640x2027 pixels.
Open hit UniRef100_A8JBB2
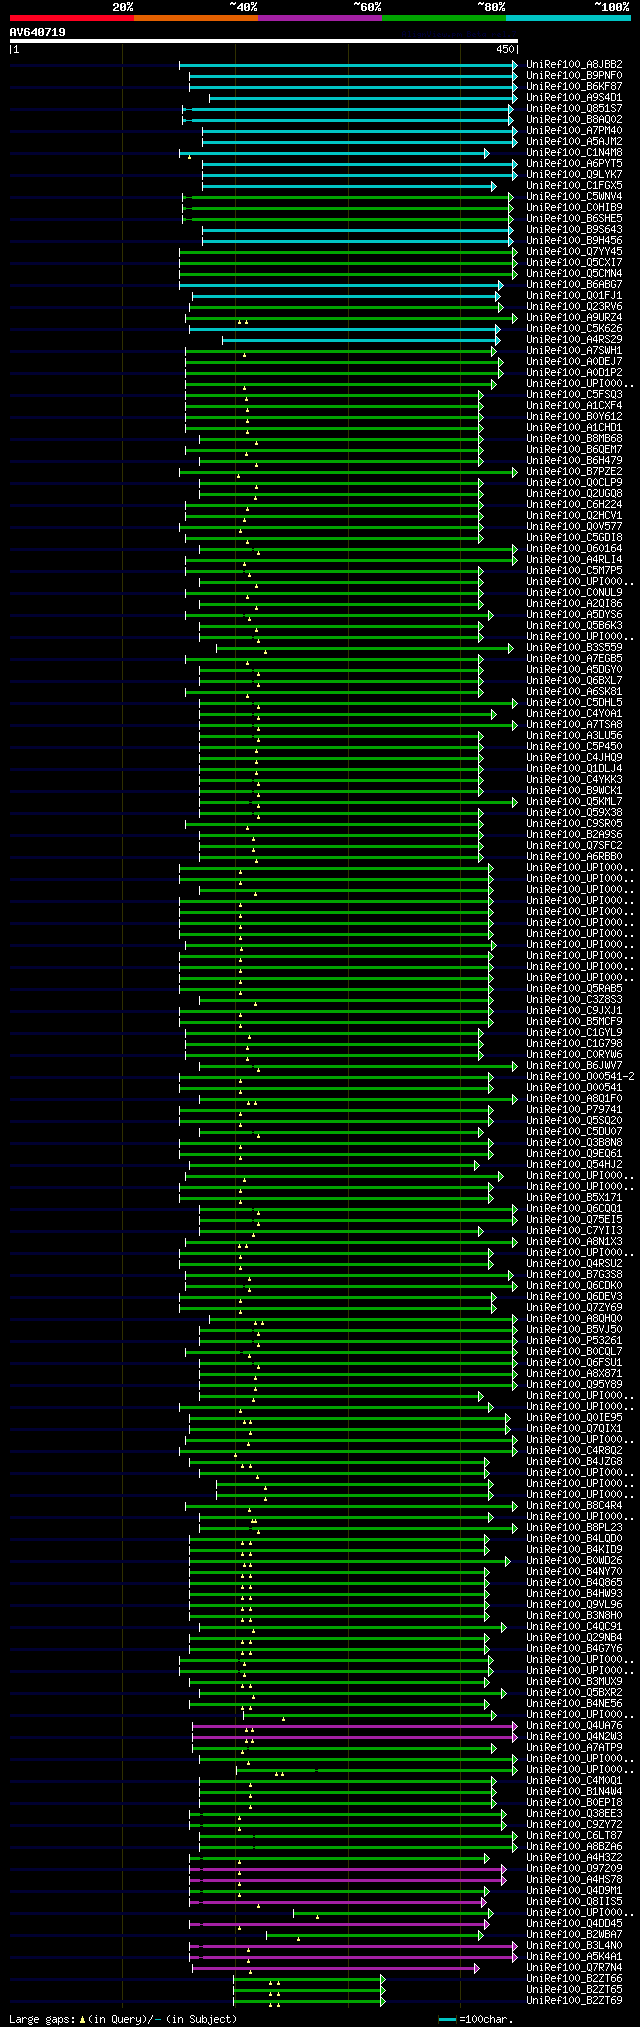point(574,64)
